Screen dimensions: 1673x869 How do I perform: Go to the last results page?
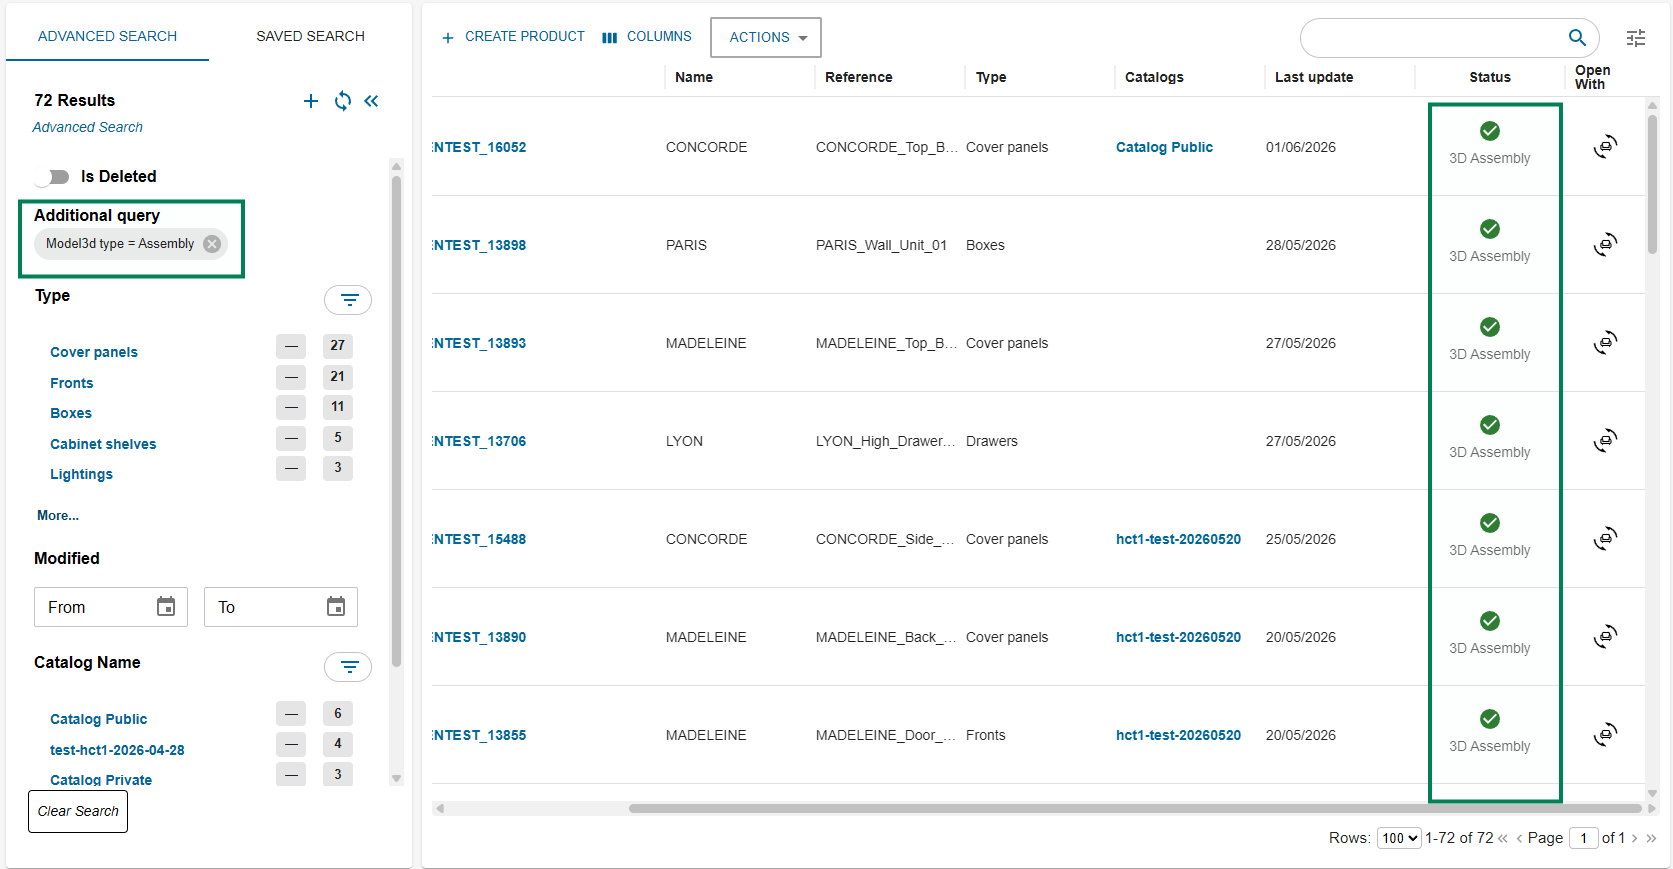[1651, 838]
